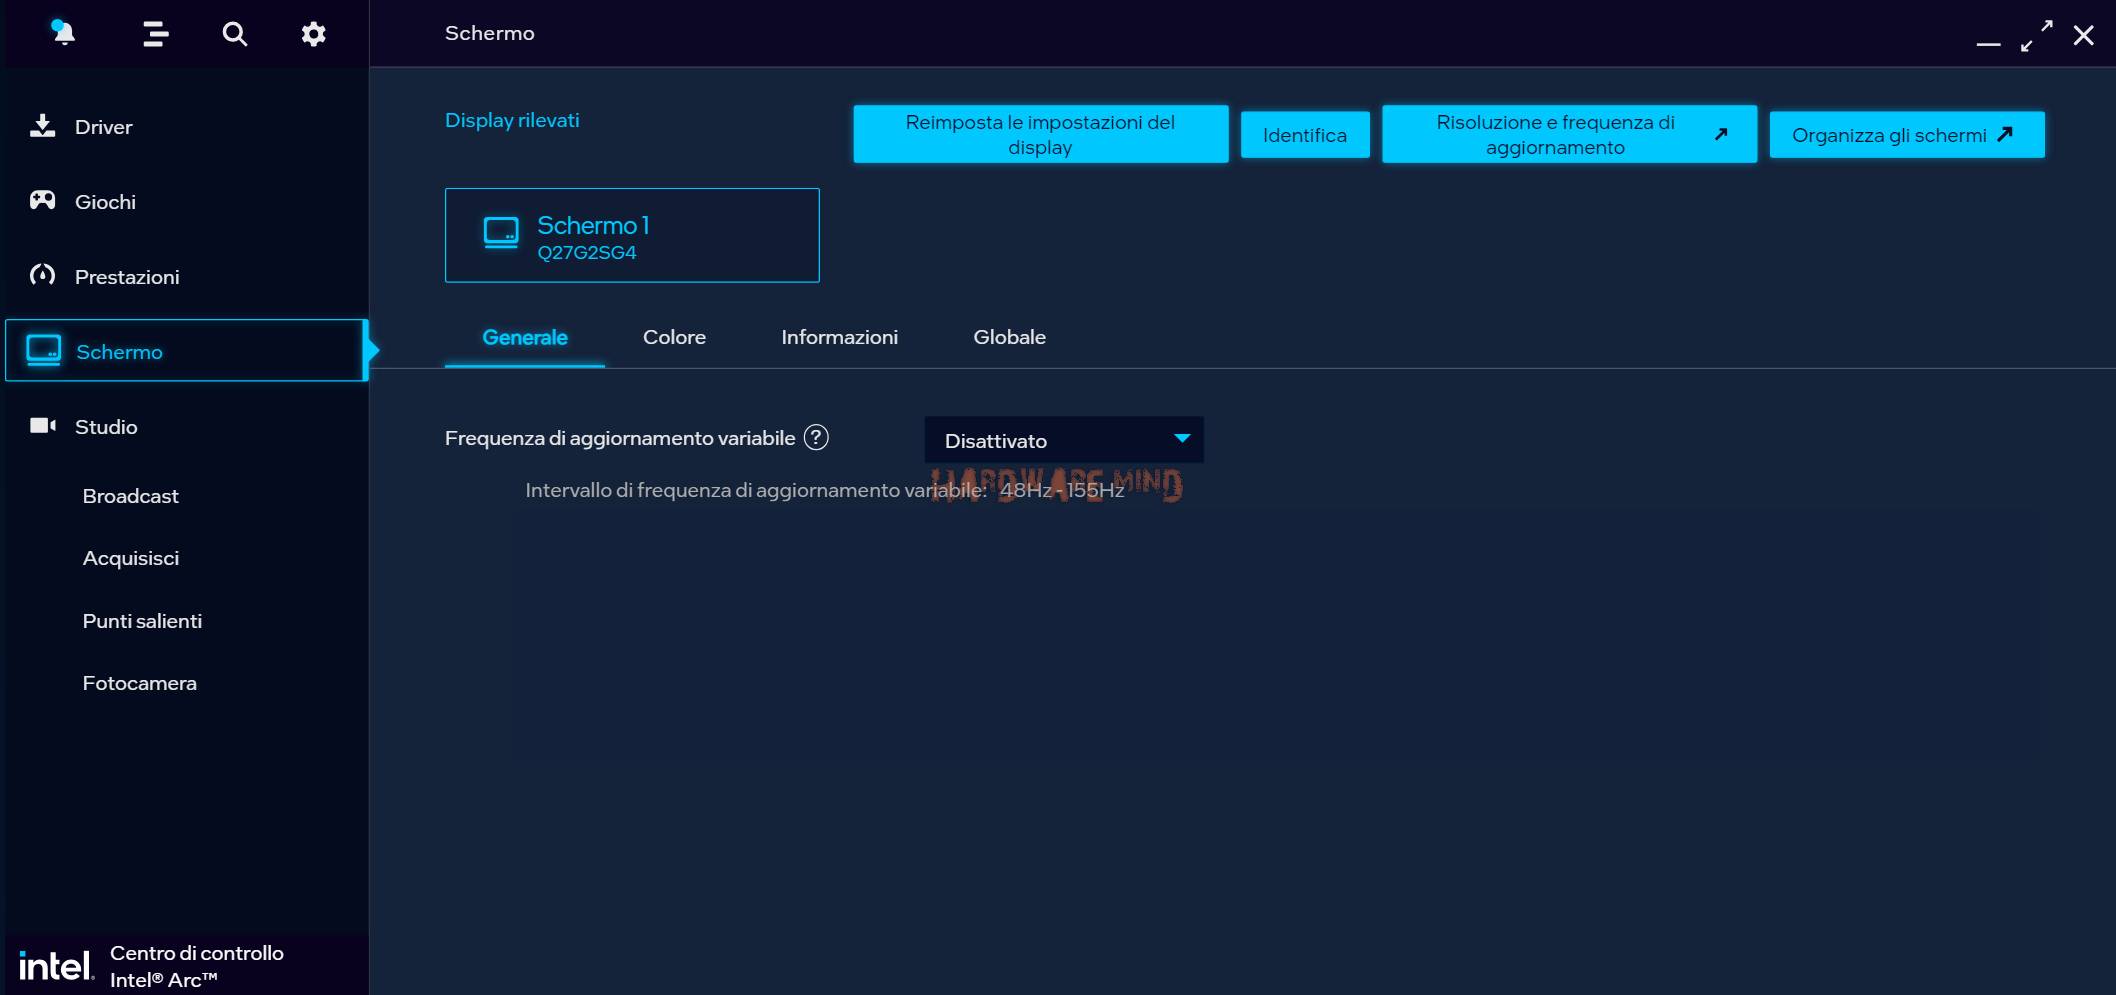
Task: Click the help icon for variable refresh rate
Action: [816, 437]
